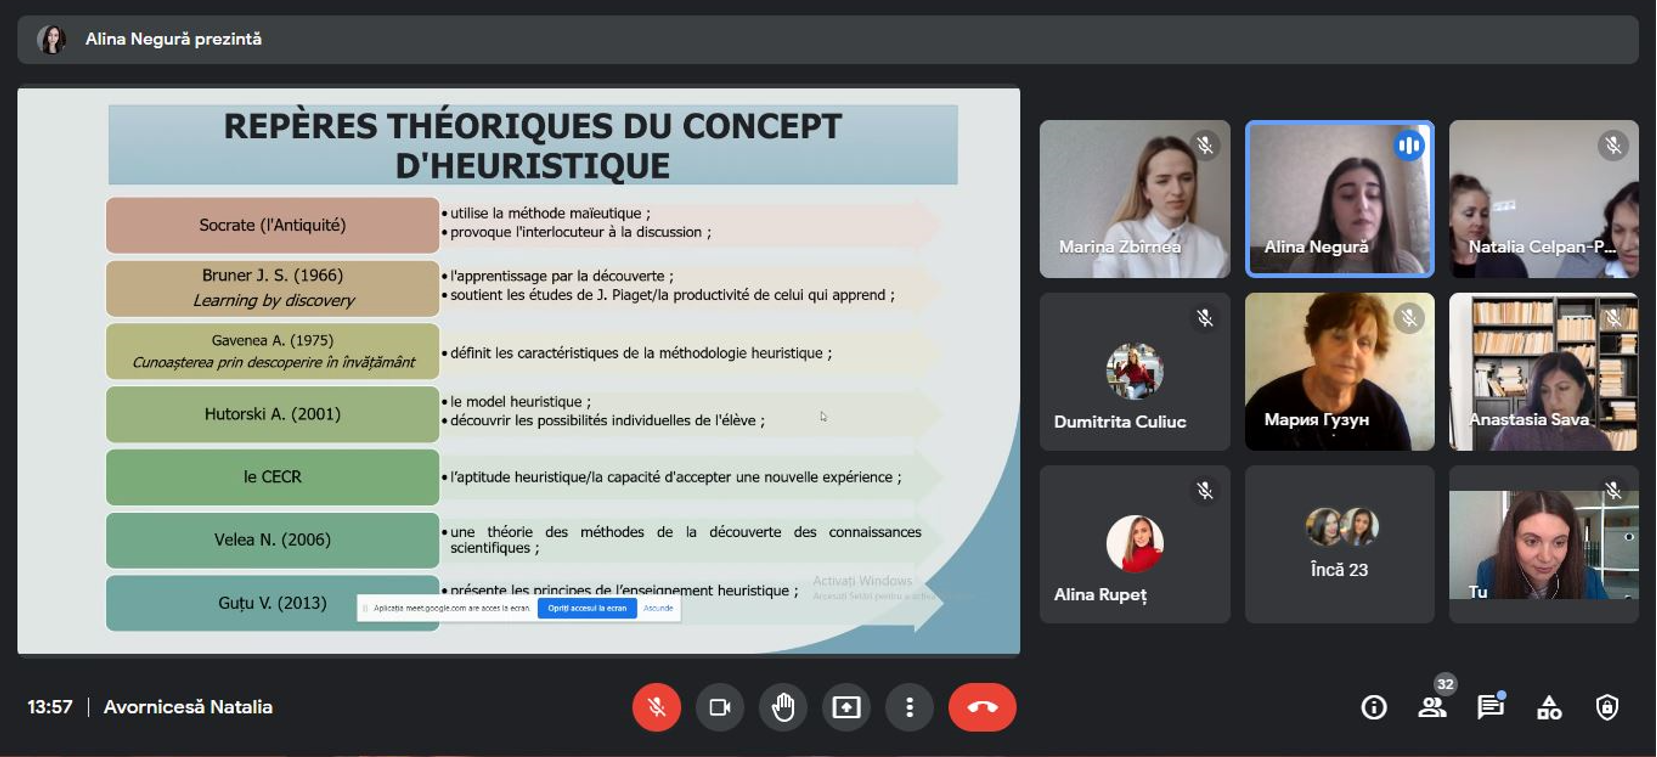Click the present screen button

click(846, 707)
